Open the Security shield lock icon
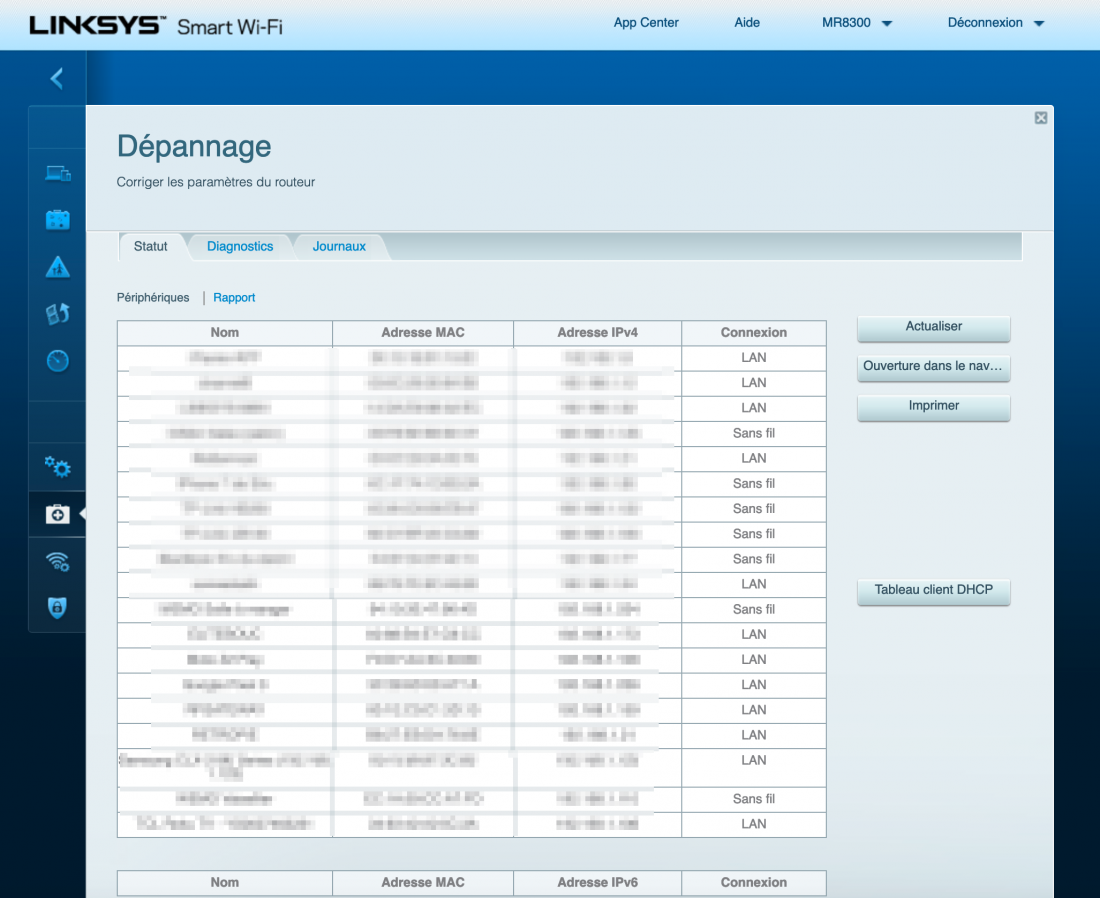 click(x=58, y=607)
